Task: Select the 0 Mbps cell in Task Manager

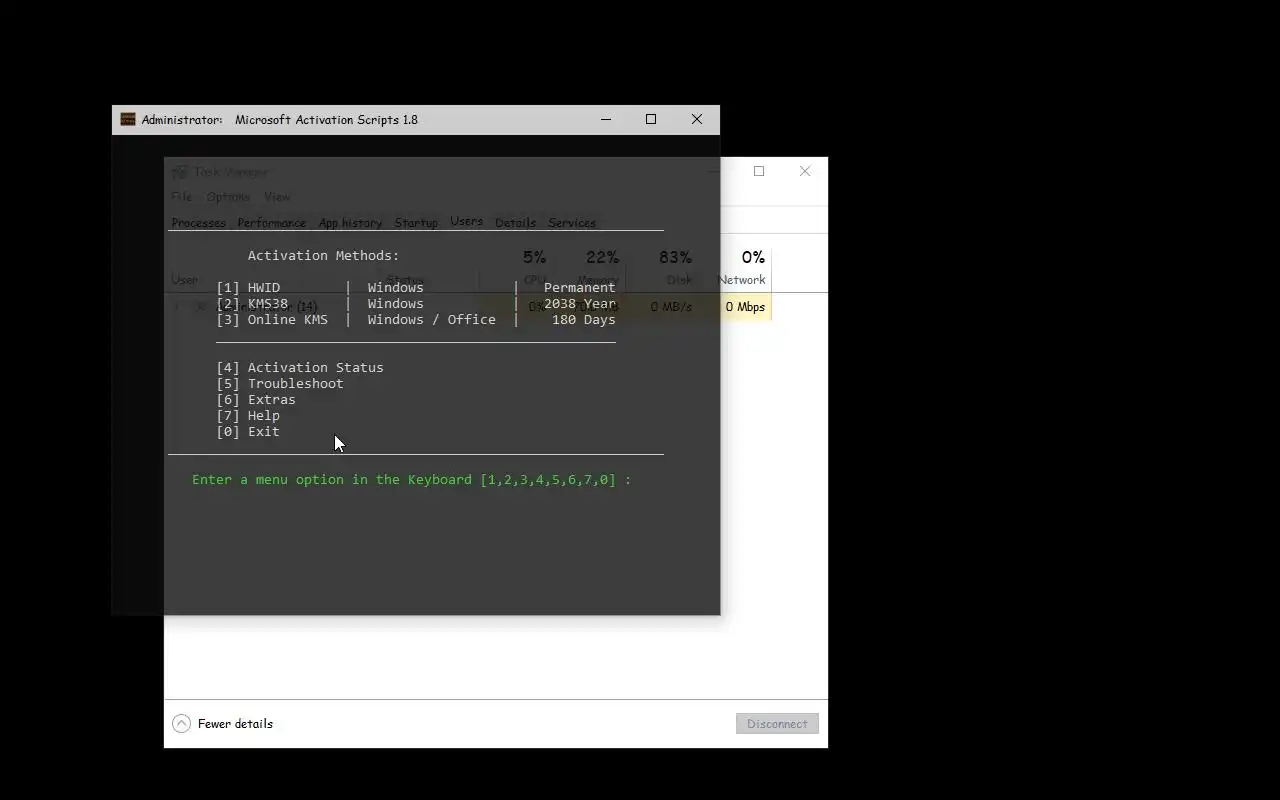Action: click(x=745, y=307)
